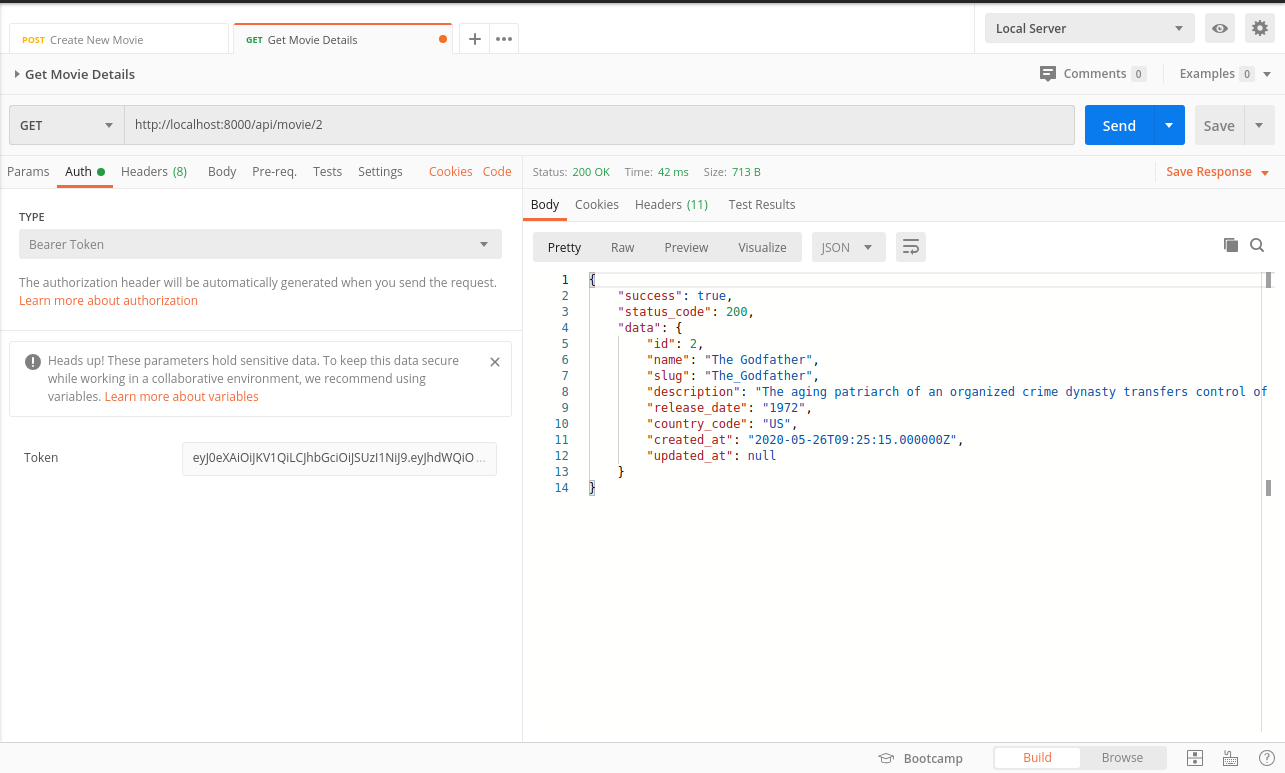
Task: Open Bearer Token auth type dropdown
Action: (260, 244)
